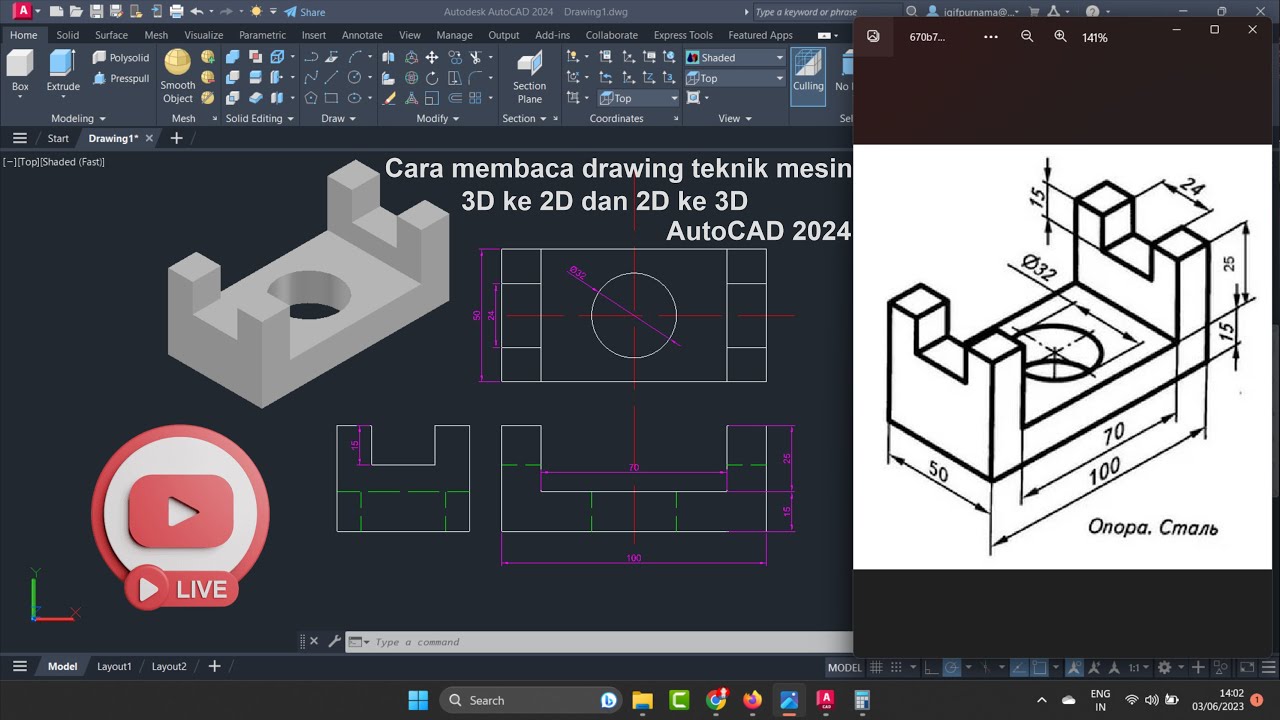Expand the Modeling panel
The image size is (1280, 720).
click(78, 118)
